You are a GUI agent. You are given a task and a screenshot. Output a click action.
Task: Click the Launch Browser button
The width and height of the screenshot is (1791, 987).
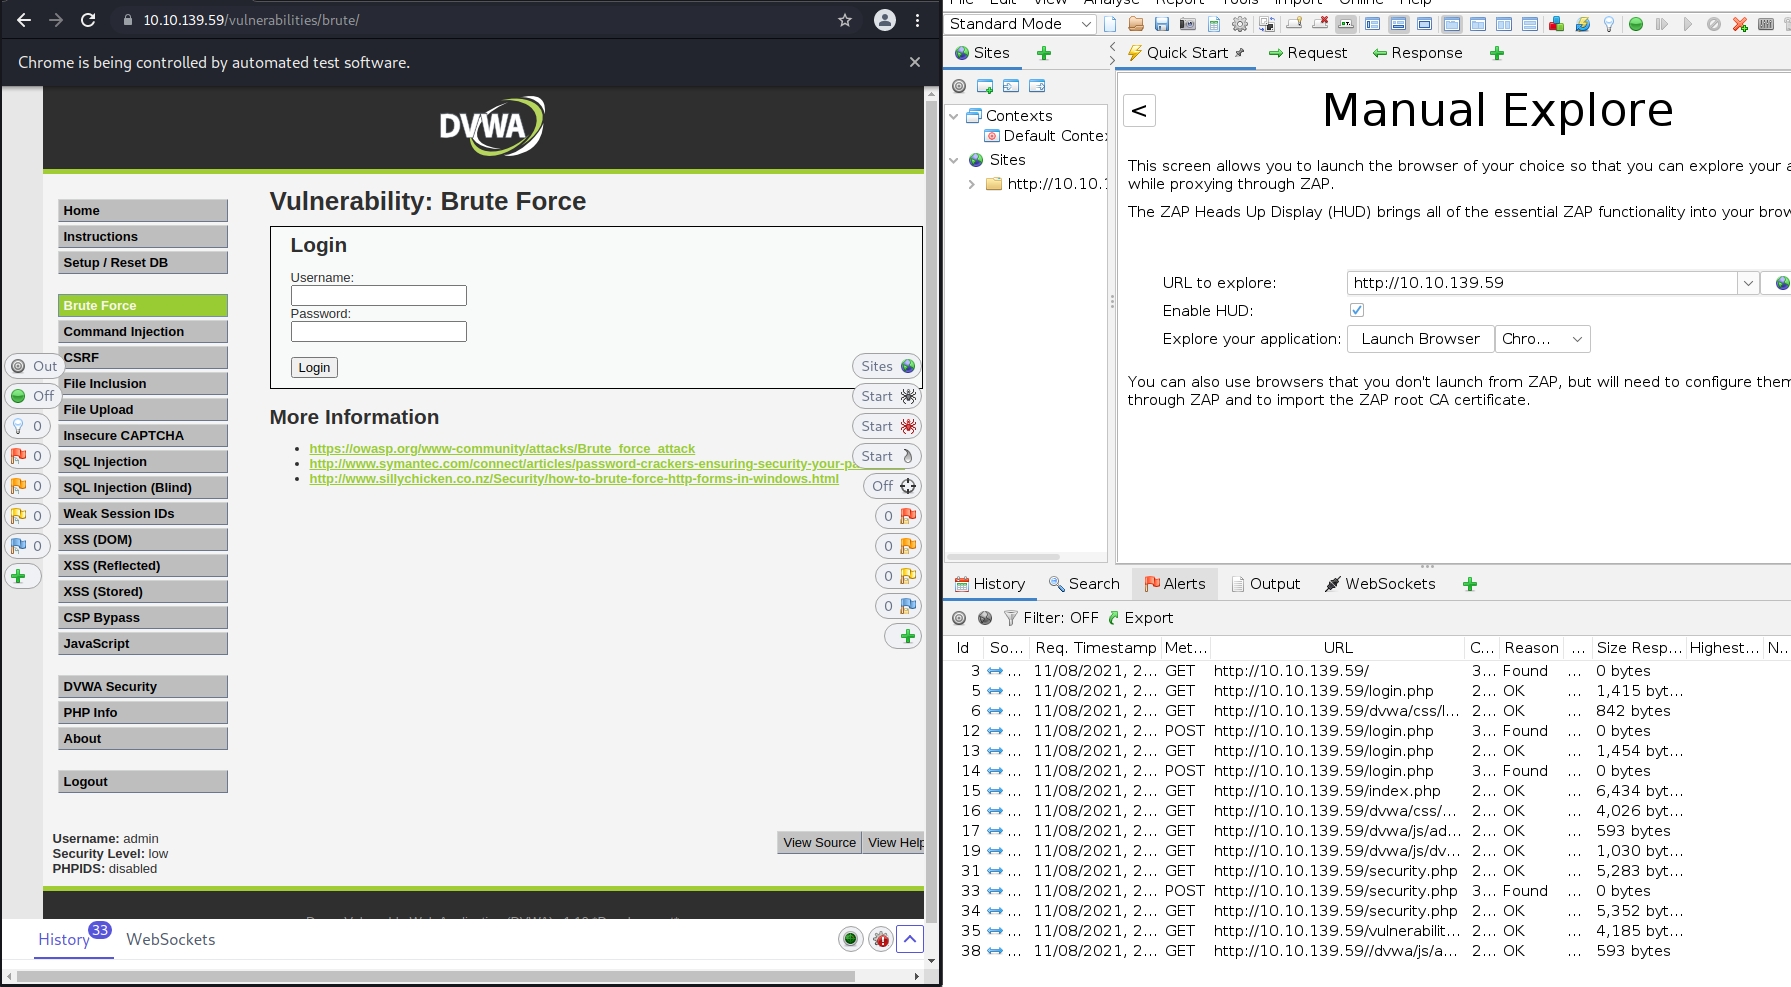pyautogui.click(x=1420, y=339)
